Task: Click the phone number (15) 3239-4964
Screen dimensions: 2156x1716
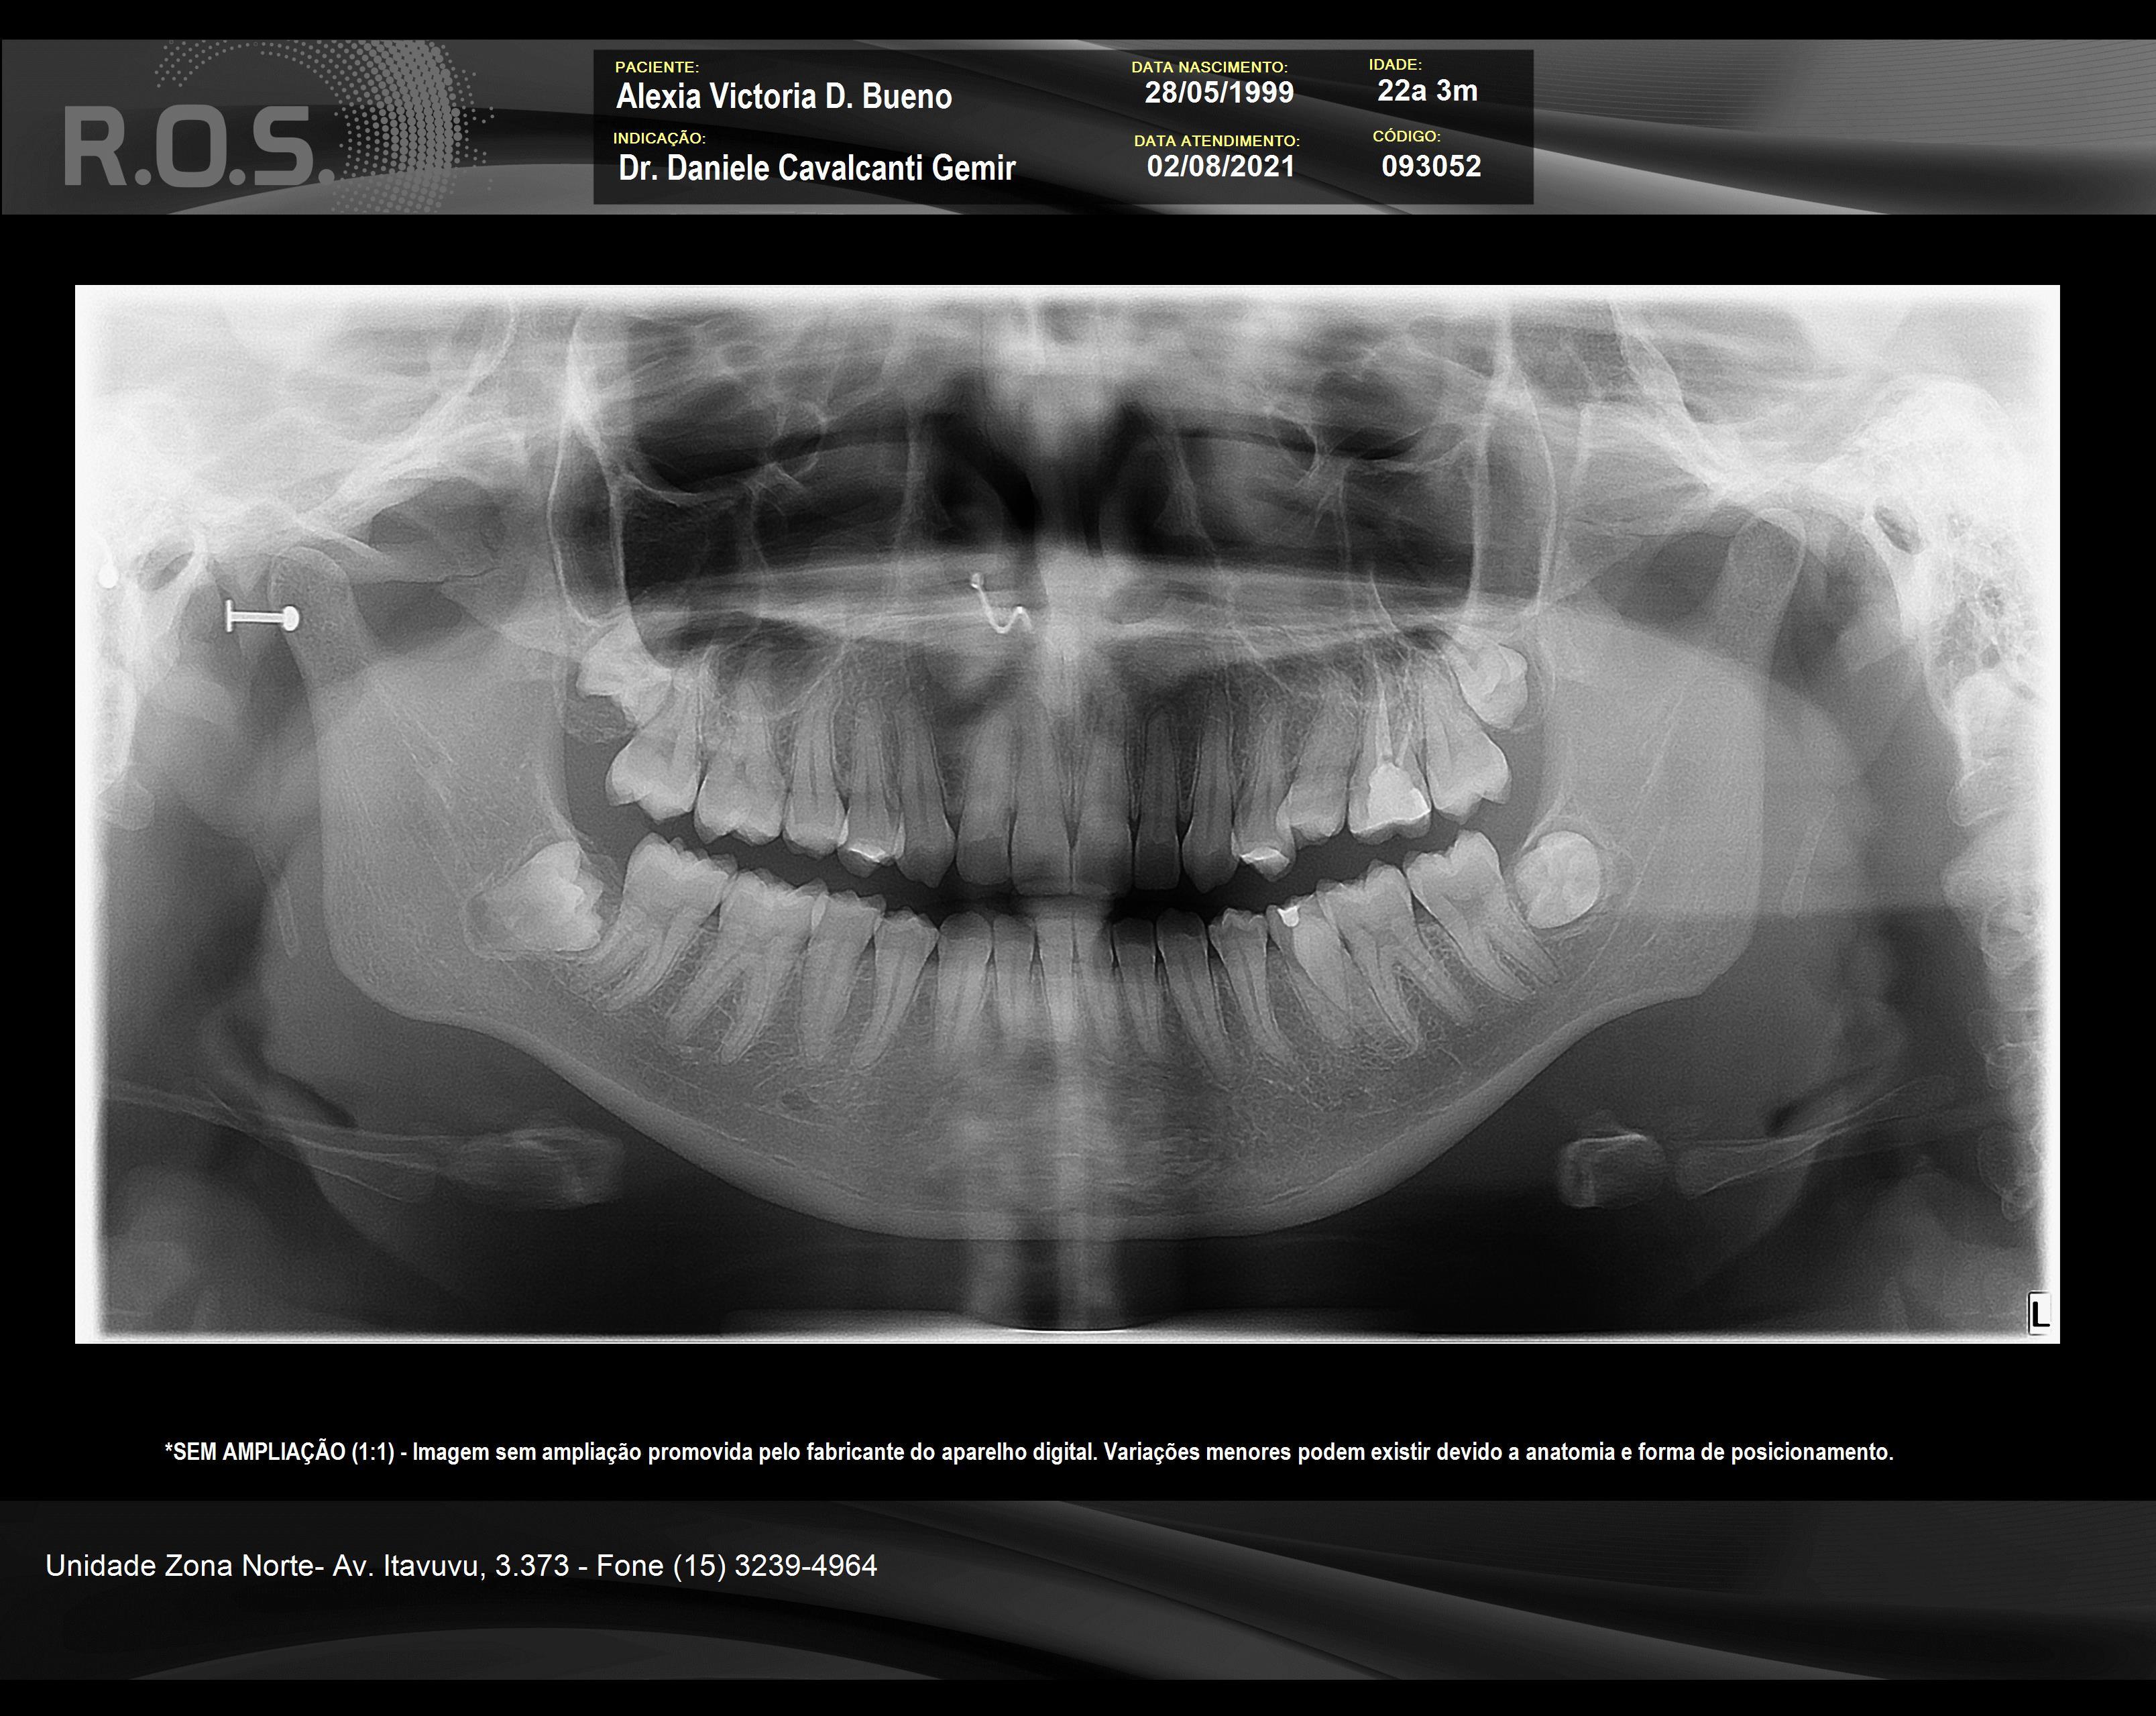Action: (x=774, y=1565)
